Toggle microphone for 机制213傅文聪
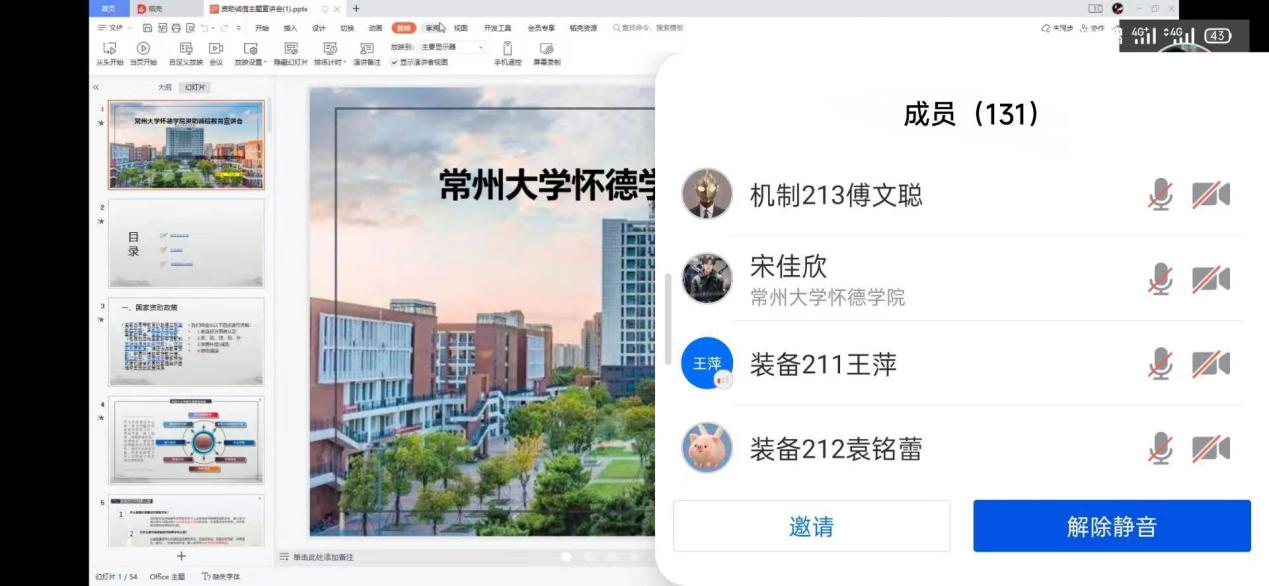The height and width of the screenshot is (586, 1269). click(1160, 195)
